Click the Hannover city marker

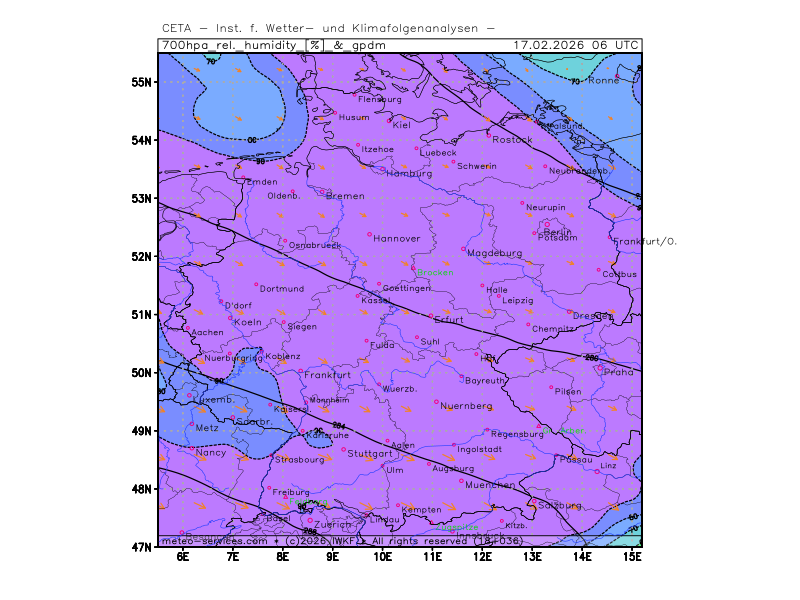click(370, 234)
